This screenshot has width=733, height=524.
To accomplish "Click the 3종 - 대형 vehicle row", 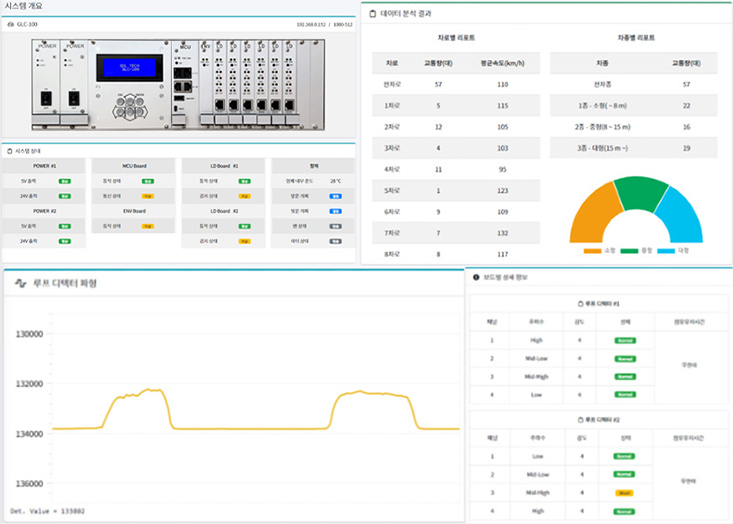I will [633, 148].
